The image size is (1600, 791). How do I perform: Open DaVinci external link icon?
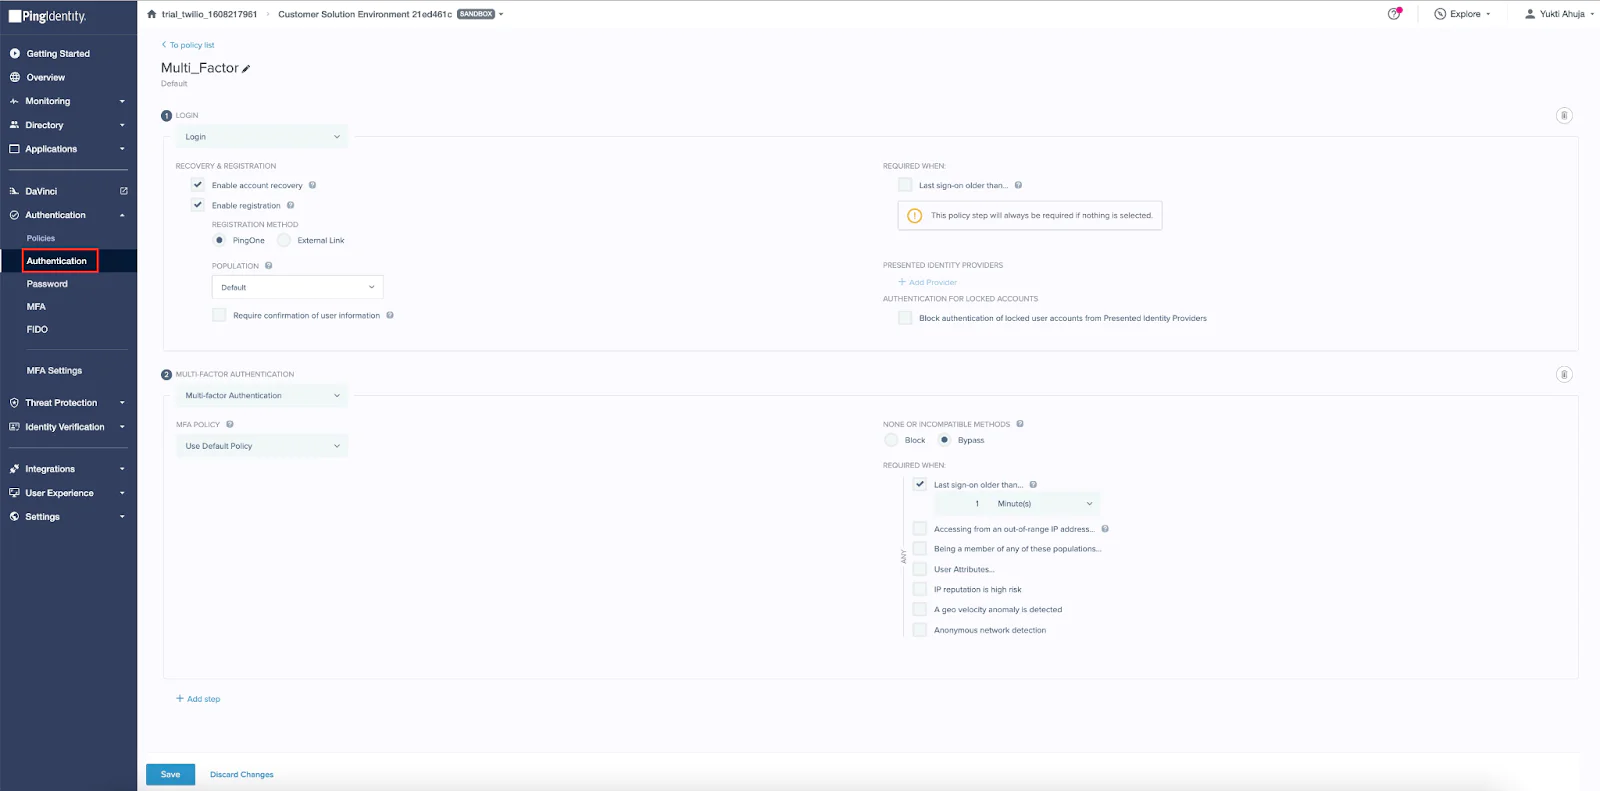pos(124,191)
